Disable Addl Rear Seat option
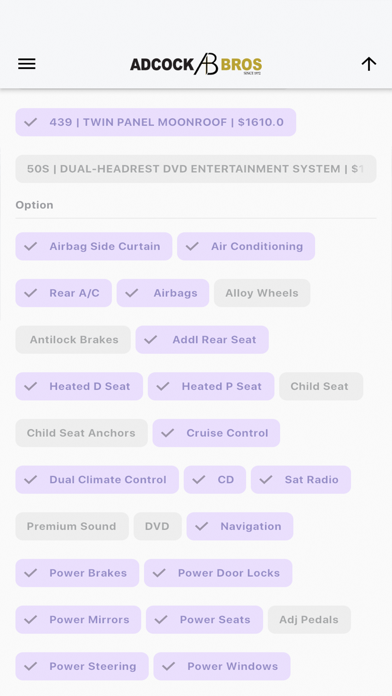 click(x=202, y=340)
